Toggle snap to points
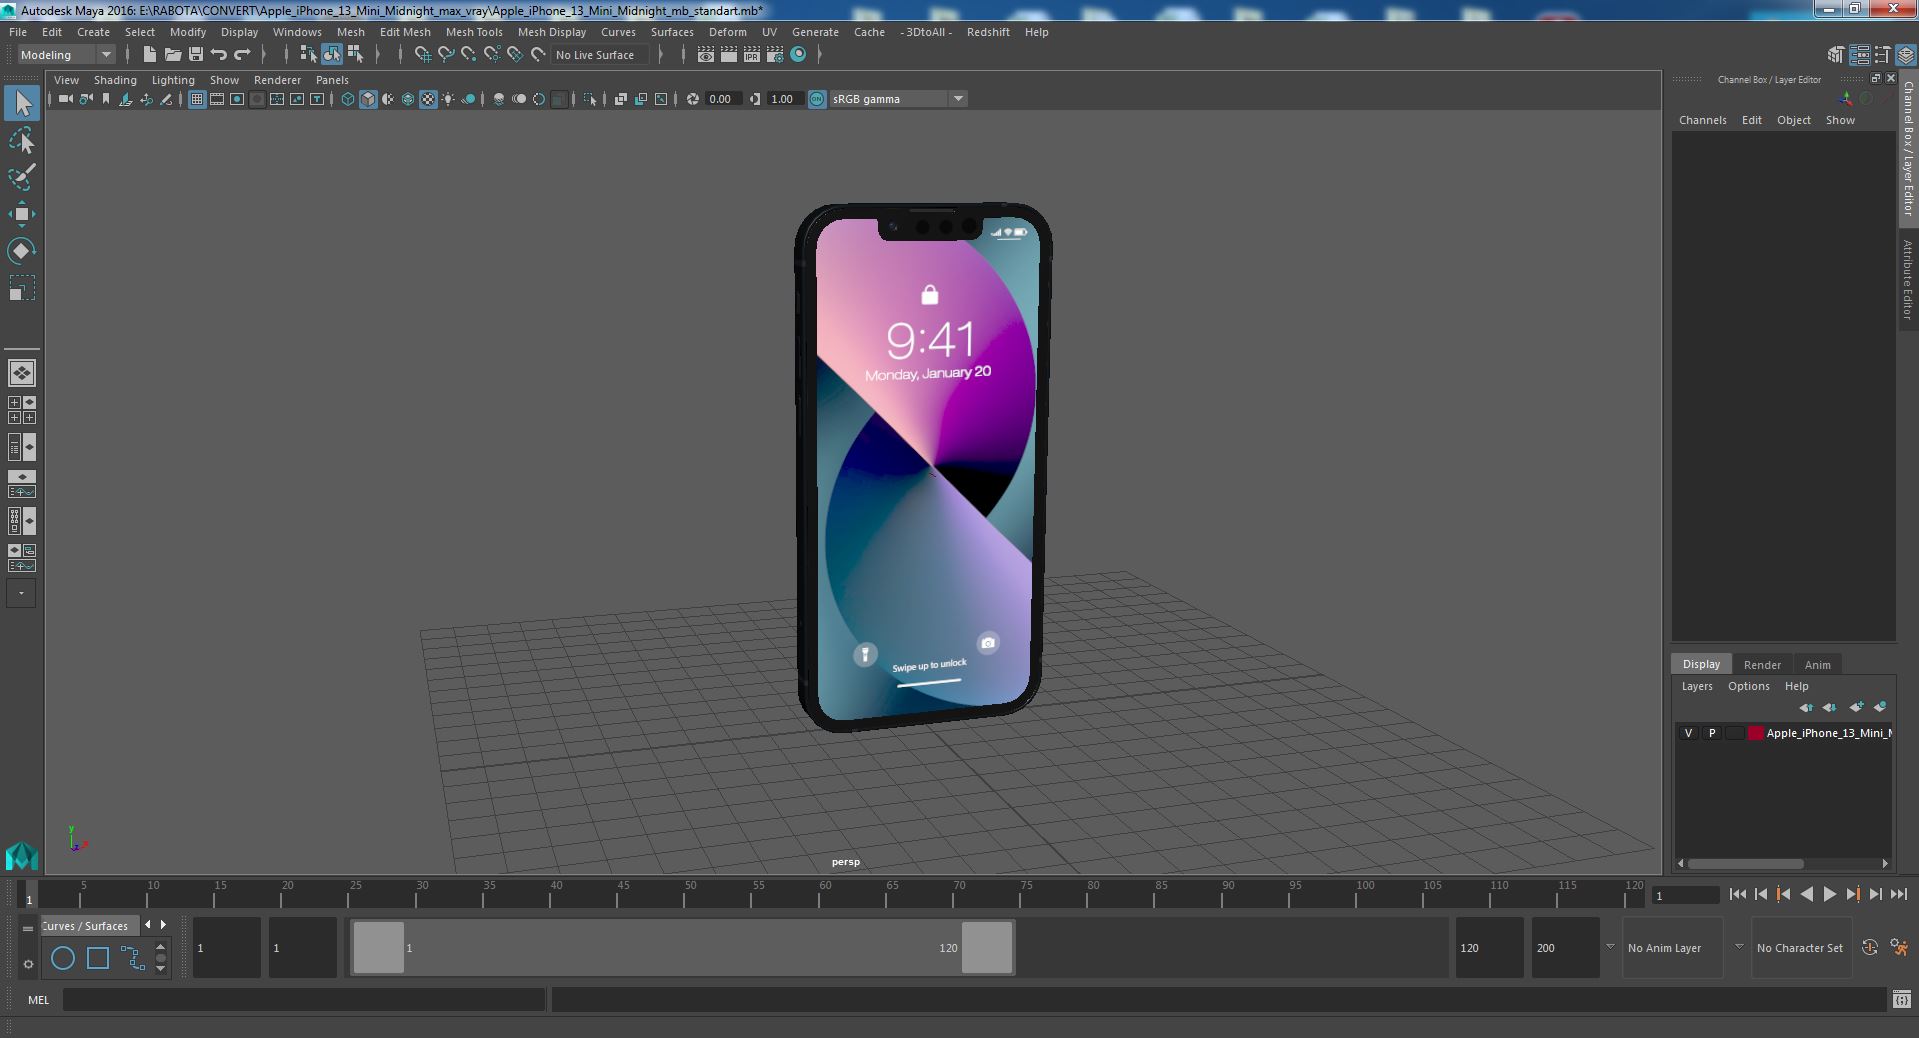The width and height of the screenshot is (1919, 1038). (x=469, y=55)
